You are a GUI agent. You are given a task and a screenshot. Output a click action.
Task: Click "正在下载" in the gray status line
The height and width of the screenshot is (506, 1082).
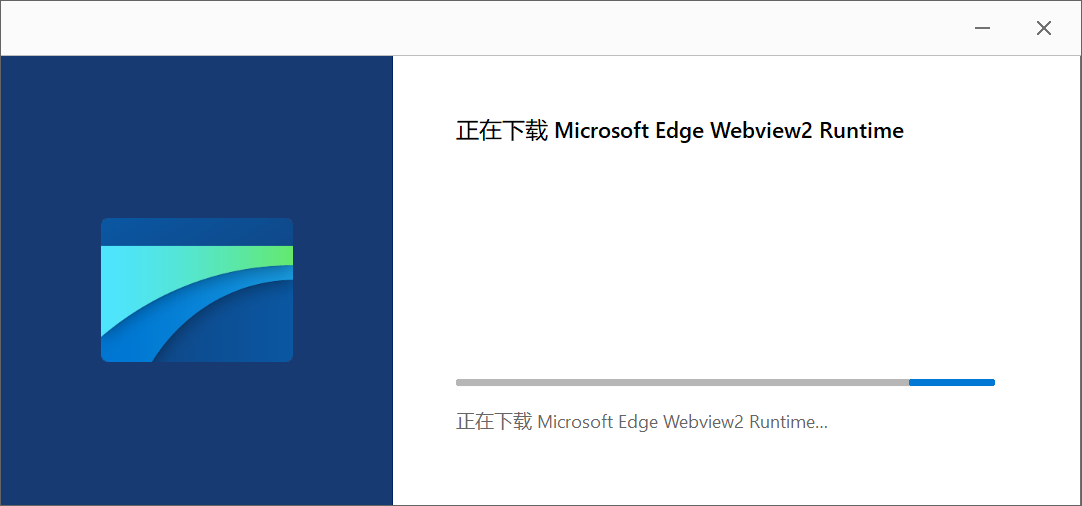pos(494,422)
